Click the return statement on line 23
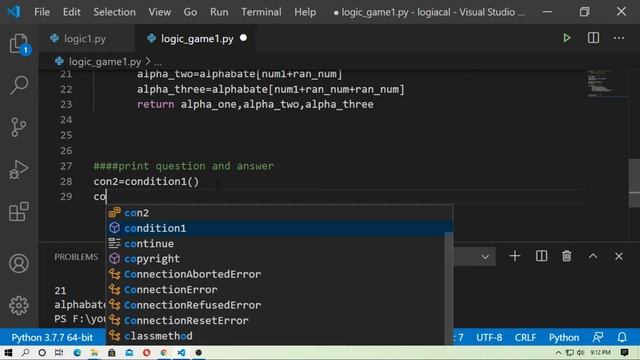Viewport: 640px width, 360px height. tap(255, 104)
